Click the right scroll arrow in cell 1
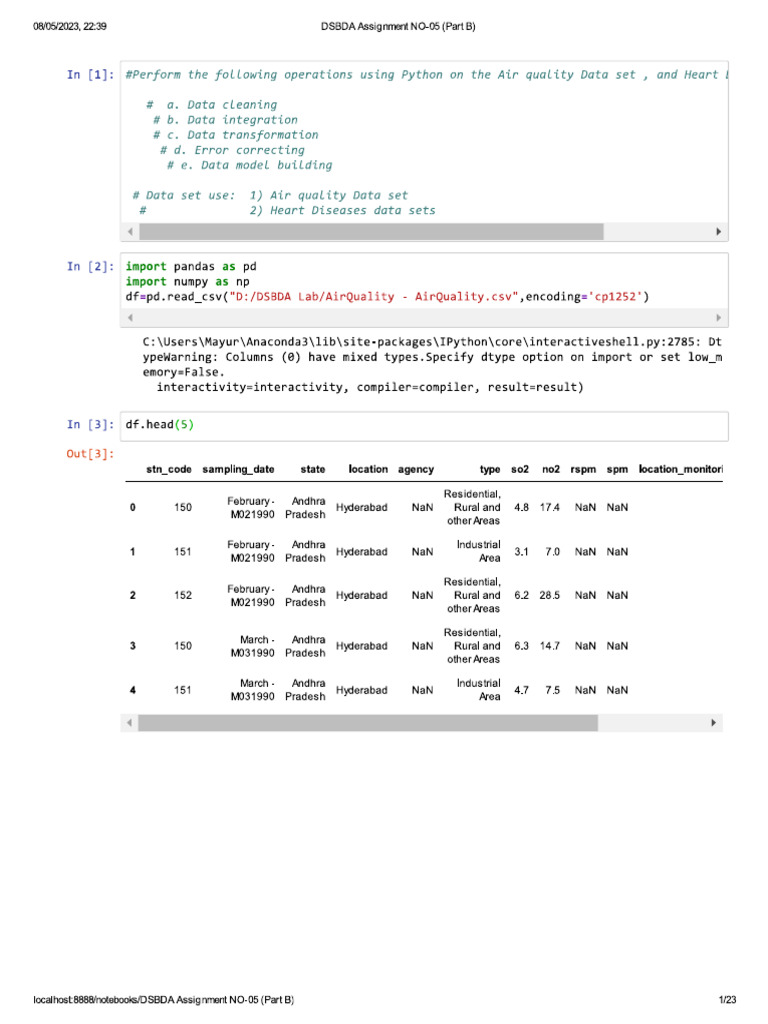 click(x=718, y=232)
